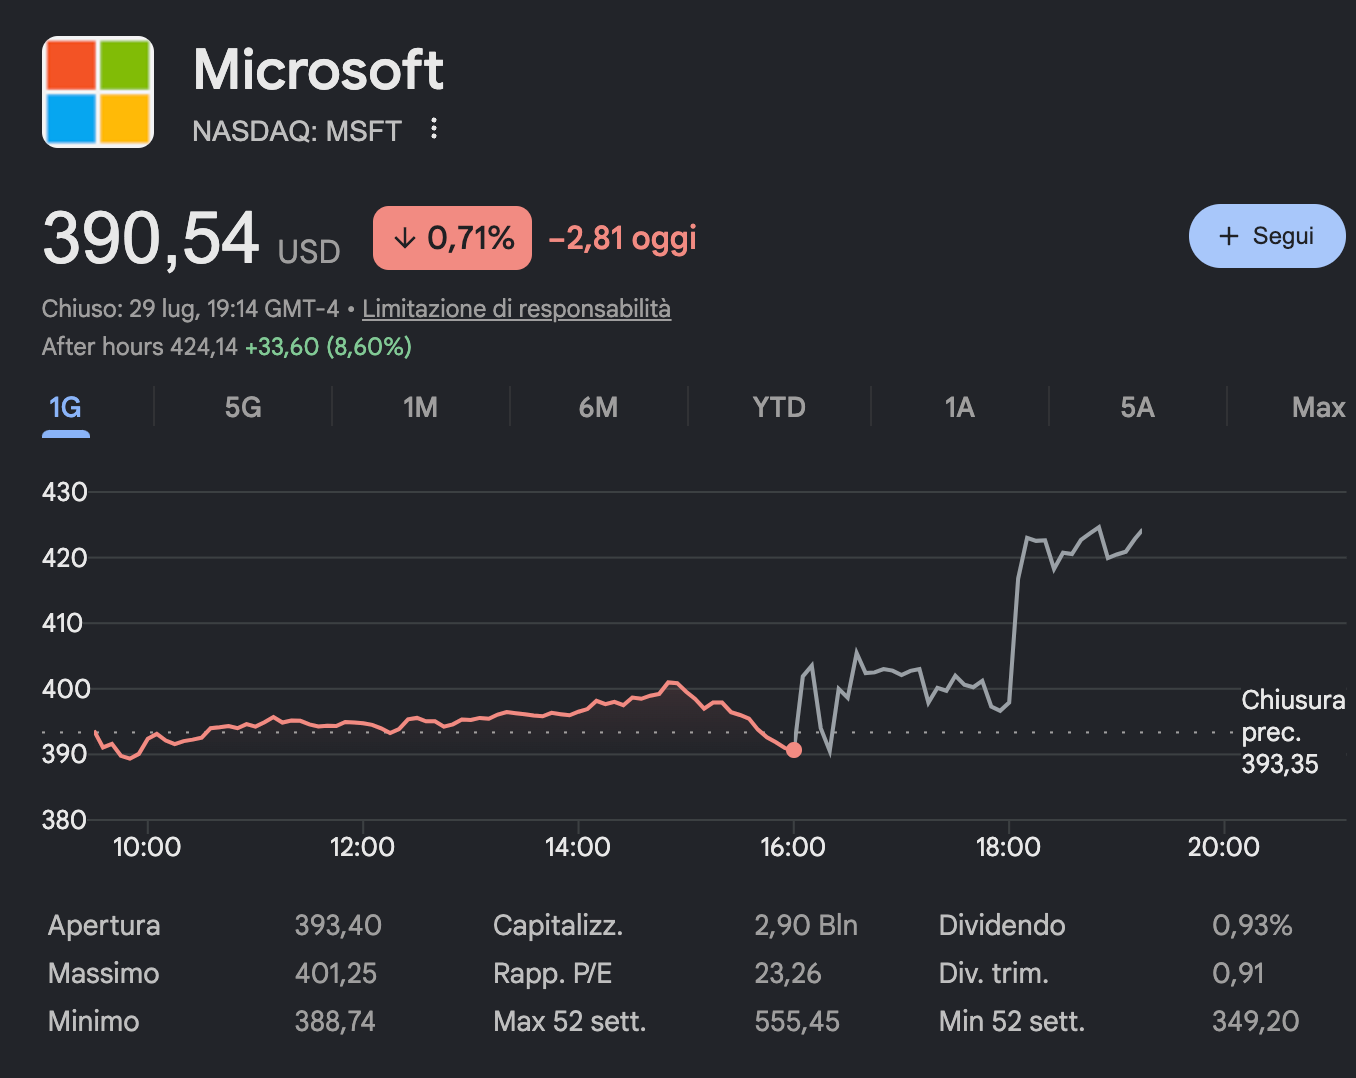Select the 1G time range tab

coord(65,408)
